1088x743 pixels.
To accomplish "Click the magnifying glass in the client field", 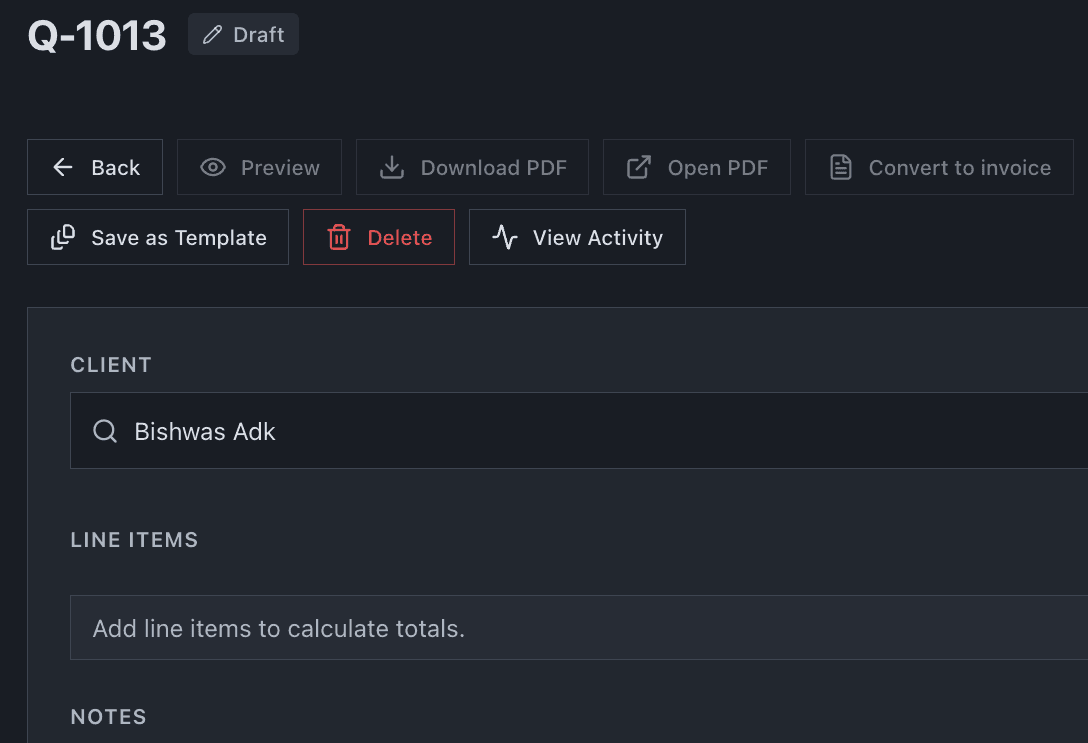I will 105,430.
